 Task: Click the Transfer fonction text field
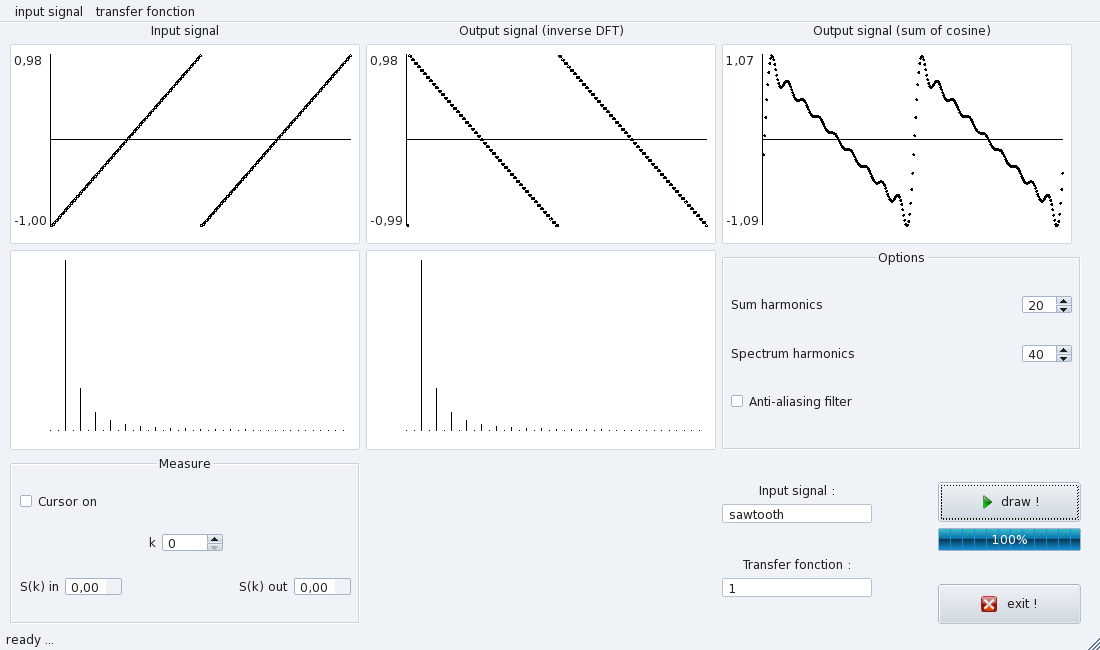point(796,588)
